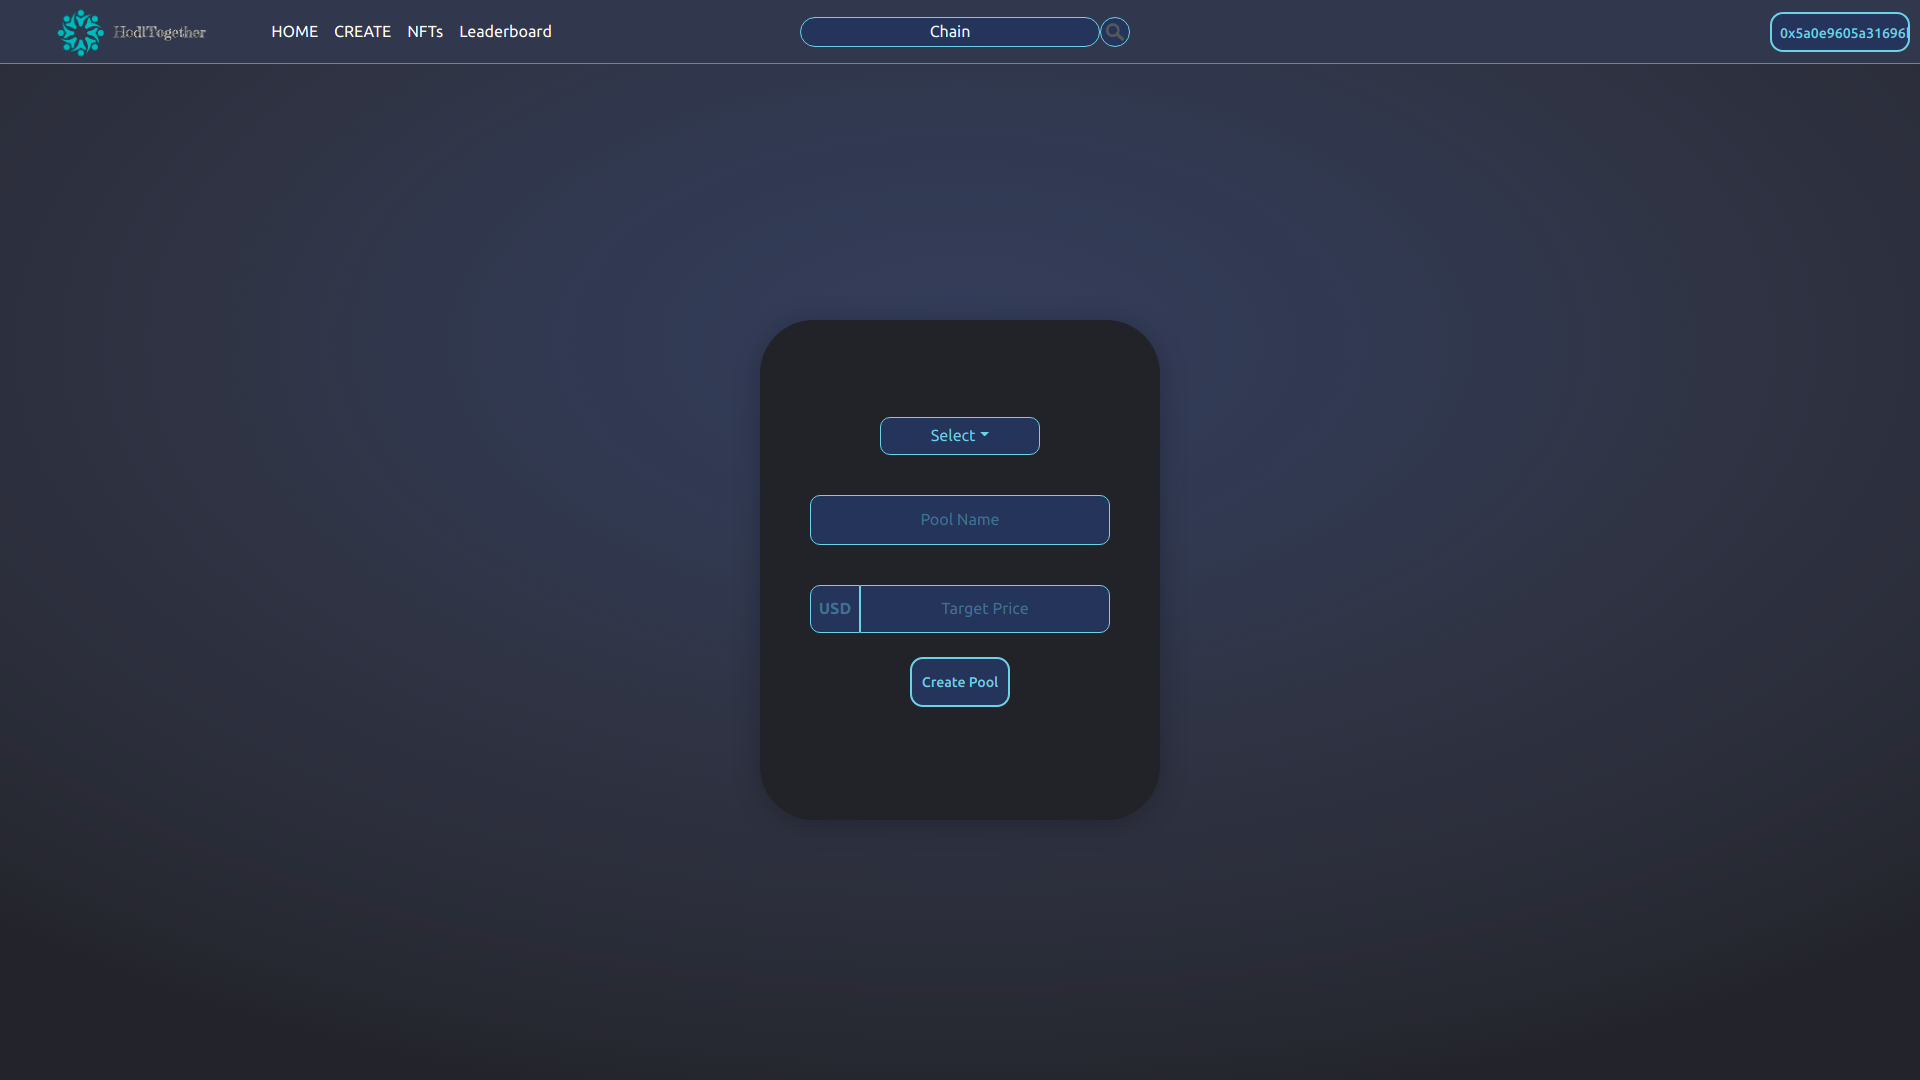The width and height of the screenshot is (1920, 1080).
Task: Click the HodlTogether brand name text
Action: [160, 32]
